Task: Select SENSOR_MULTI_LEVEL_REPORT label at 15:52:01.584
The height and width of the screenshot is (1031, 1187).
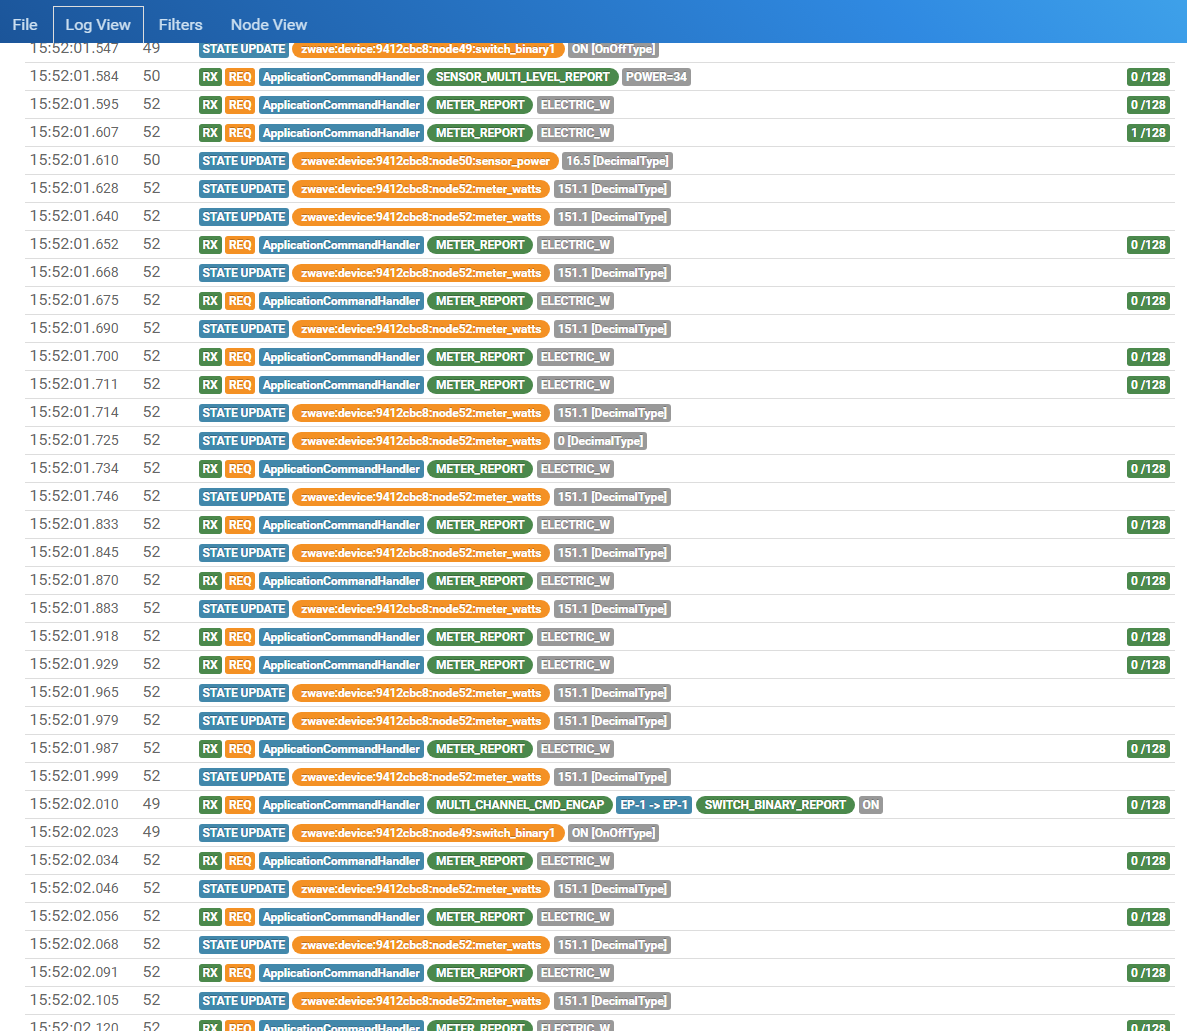Action: (522, 76)
